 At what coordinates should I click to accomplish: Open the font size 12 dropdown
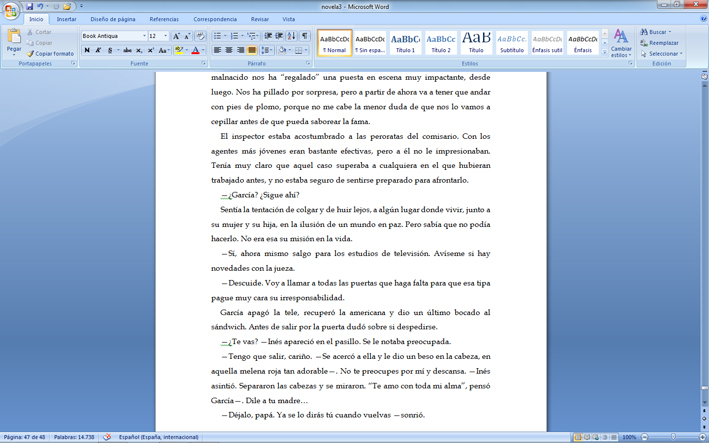pyautogui.click(x=166, y=36)
